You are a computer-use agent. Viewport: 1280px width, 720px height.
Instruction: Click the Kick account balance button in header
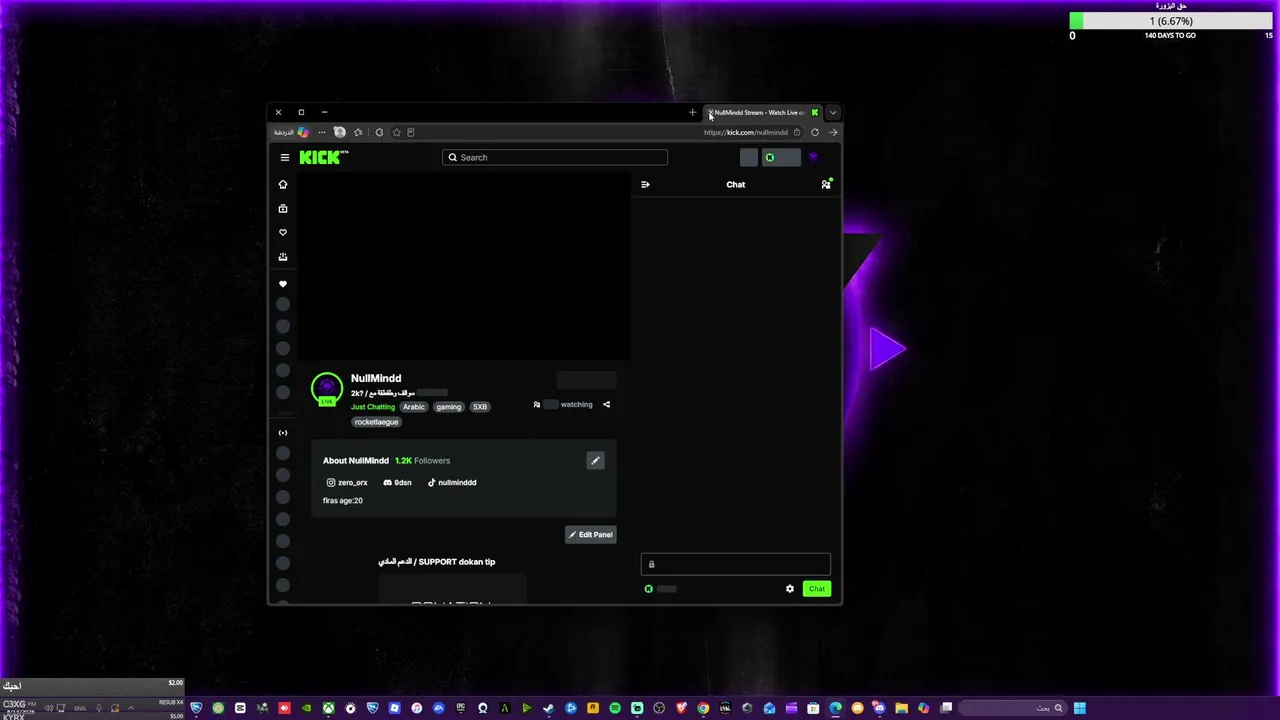[782, 157]
